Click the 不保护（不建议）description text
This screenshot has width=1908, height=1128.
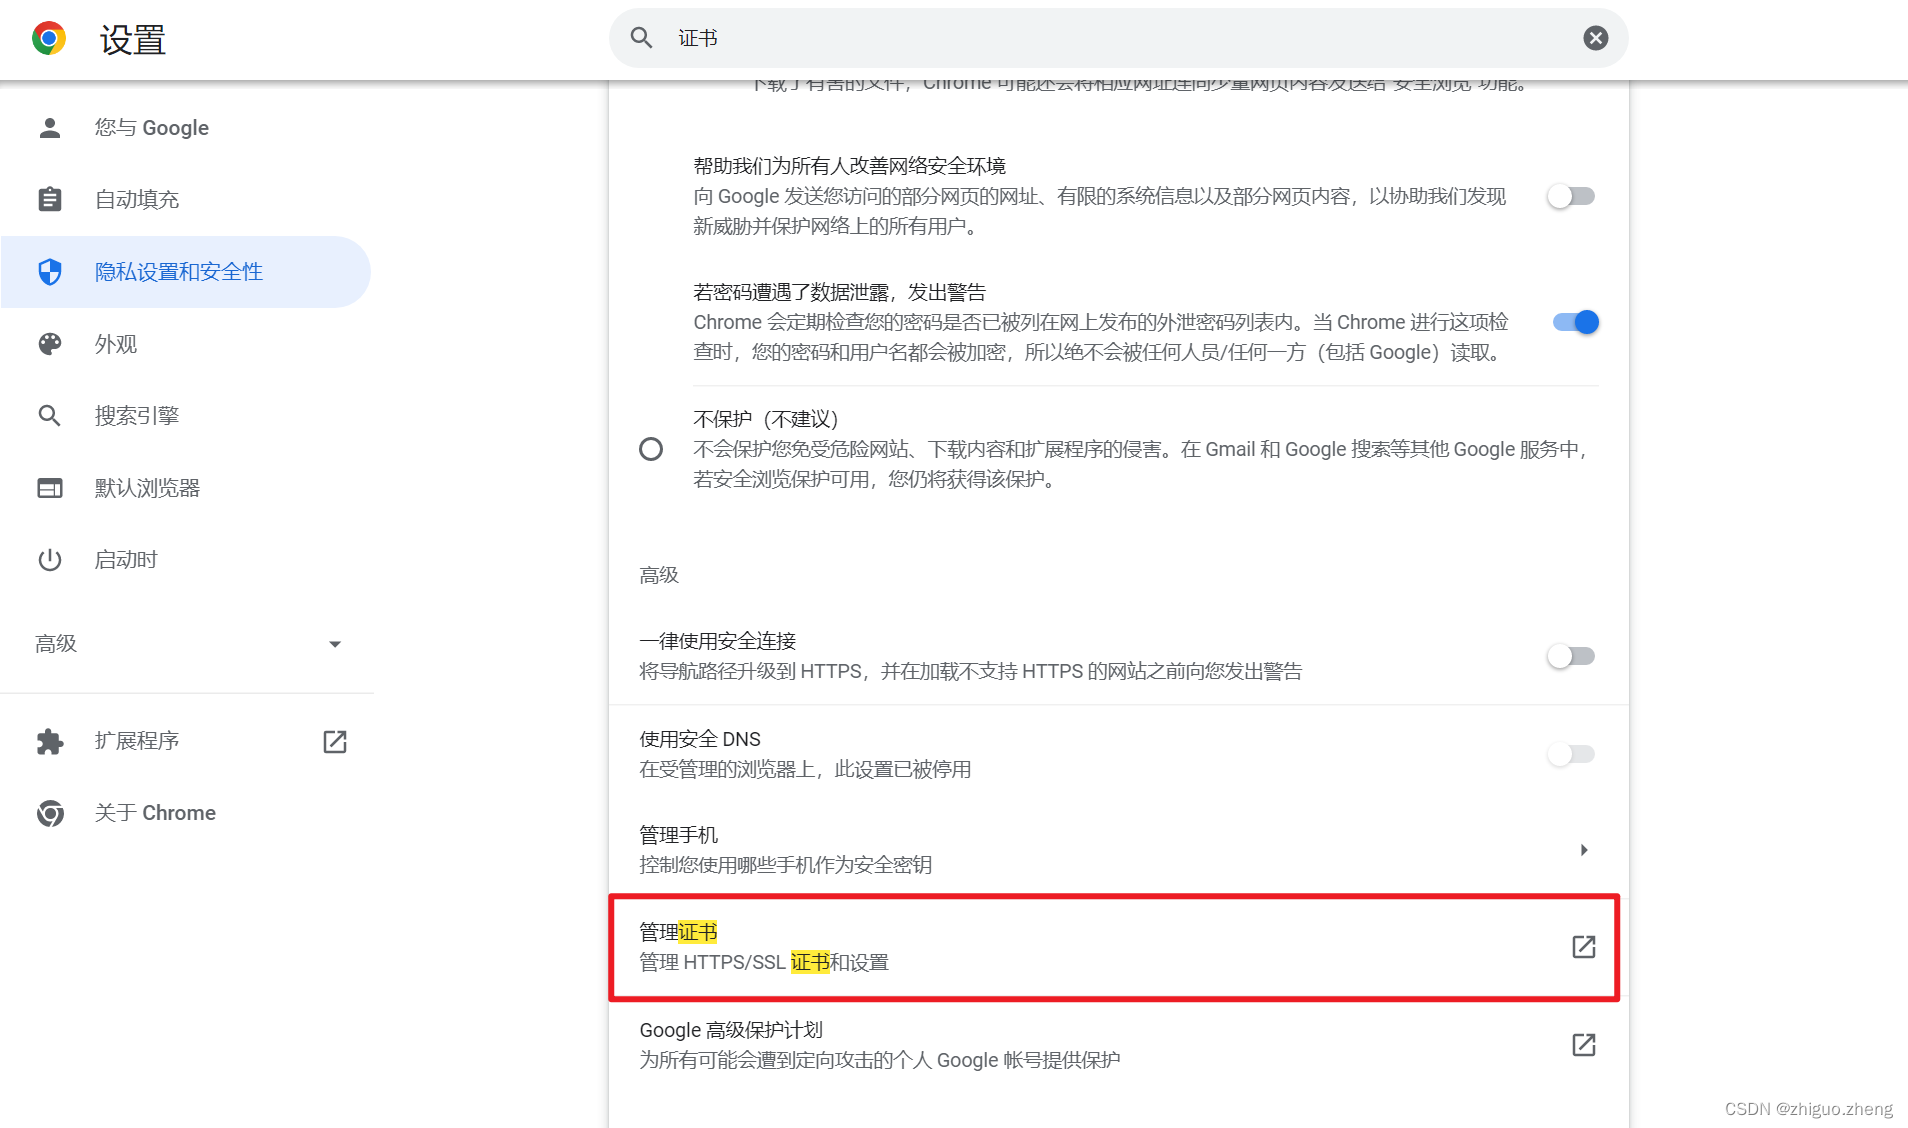tap(1140, 464)
